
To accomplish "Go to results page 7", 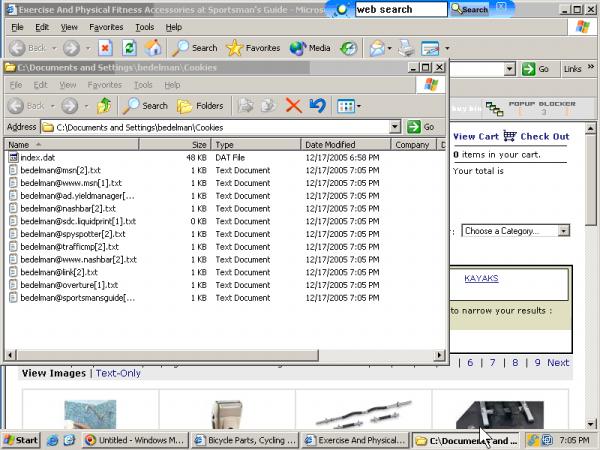I will tap(492, 362).
